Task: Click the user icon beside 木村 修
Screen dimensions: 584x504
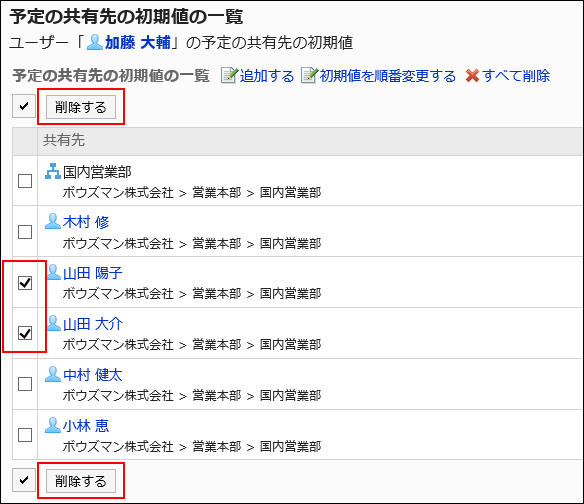Action: 53,221
